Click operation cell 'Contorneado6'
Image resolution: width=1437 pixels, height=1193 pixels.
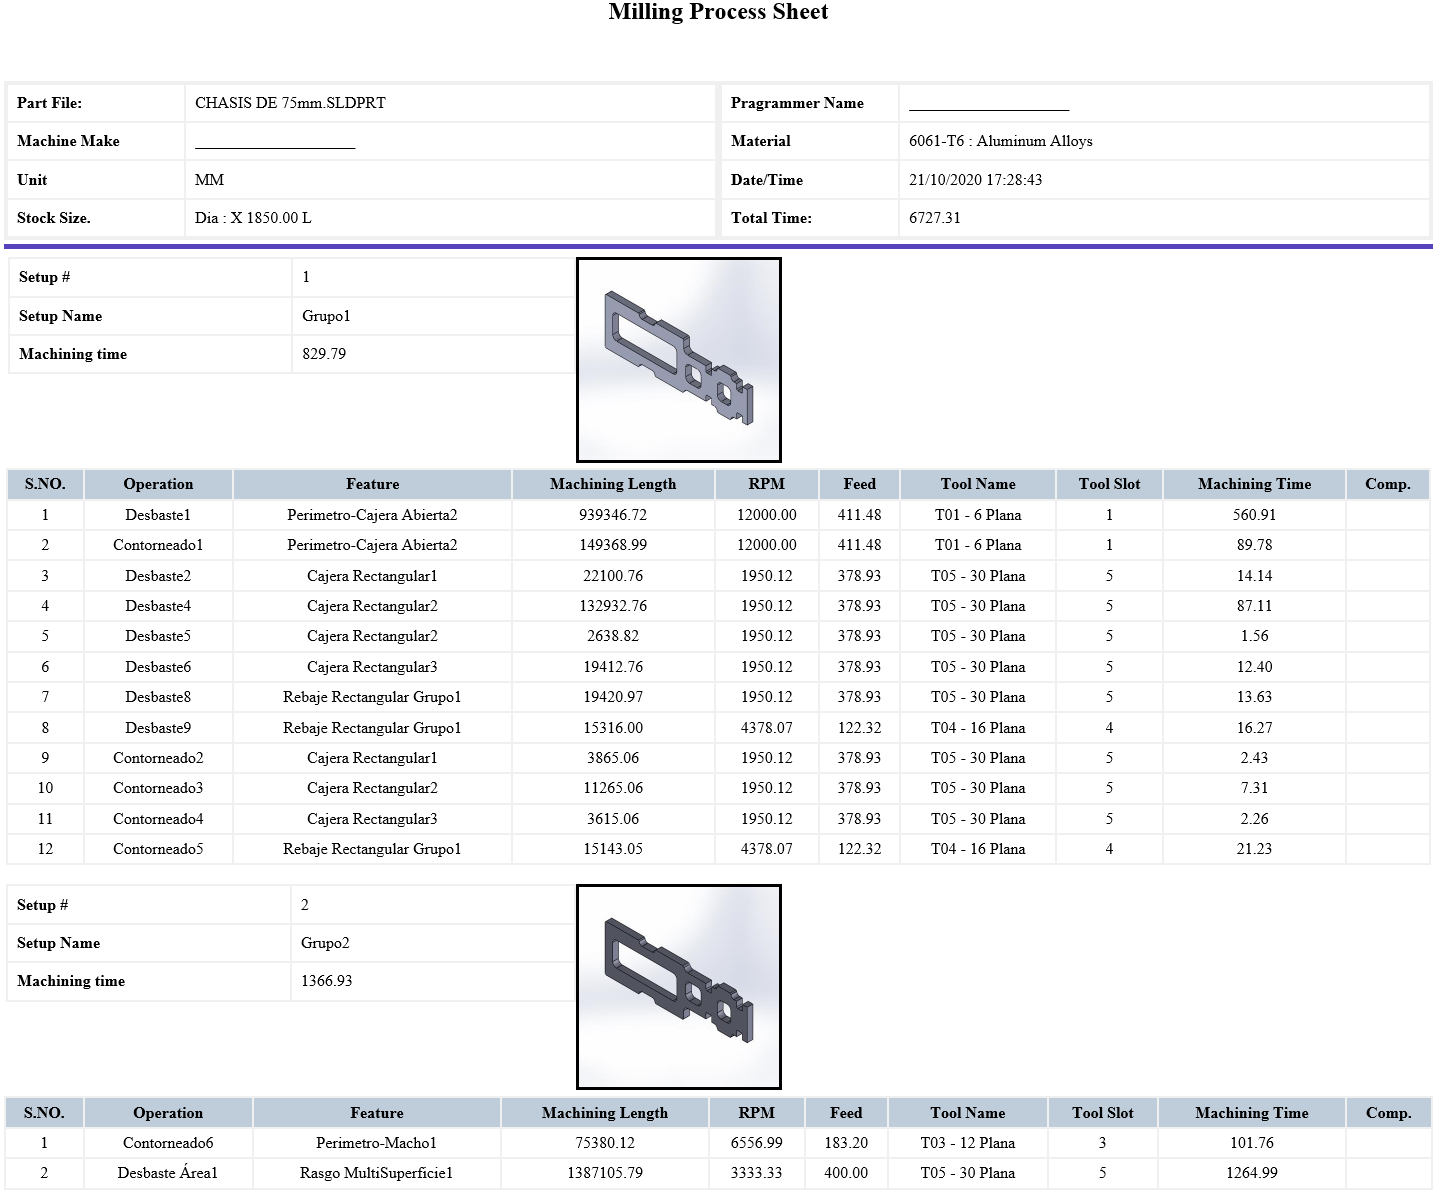click(168, 1143)
